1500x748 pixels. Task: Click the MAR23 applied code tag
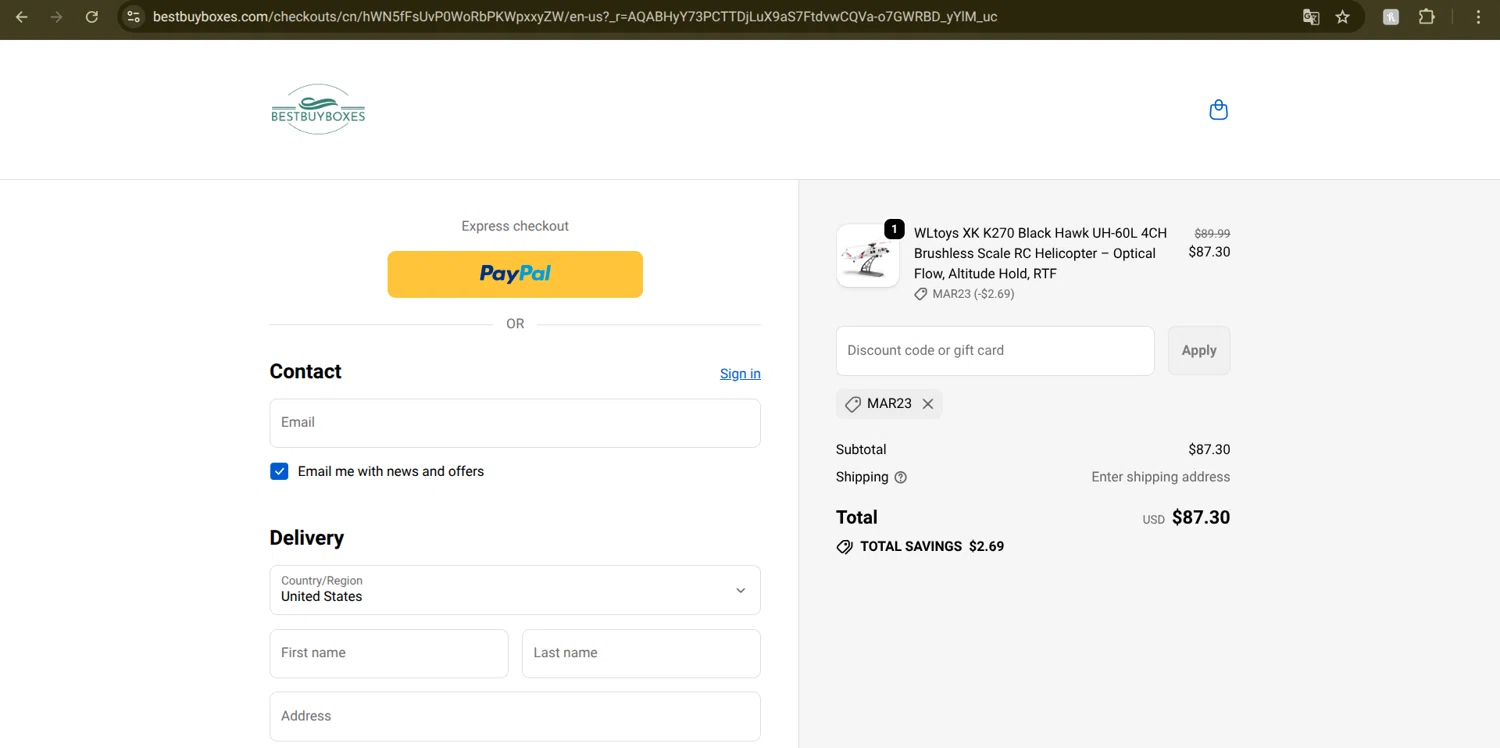(x=889, y=404)
